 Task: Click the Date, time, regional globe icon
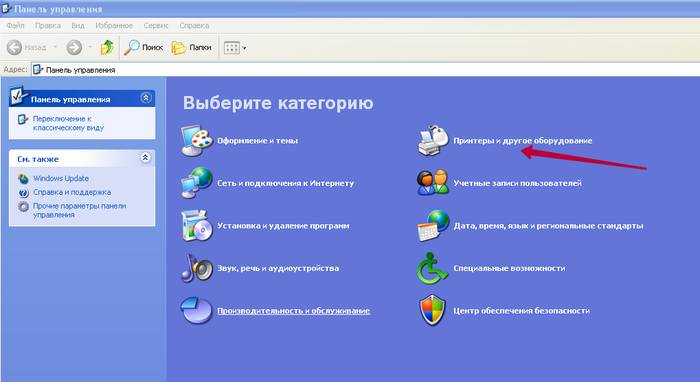433,225
